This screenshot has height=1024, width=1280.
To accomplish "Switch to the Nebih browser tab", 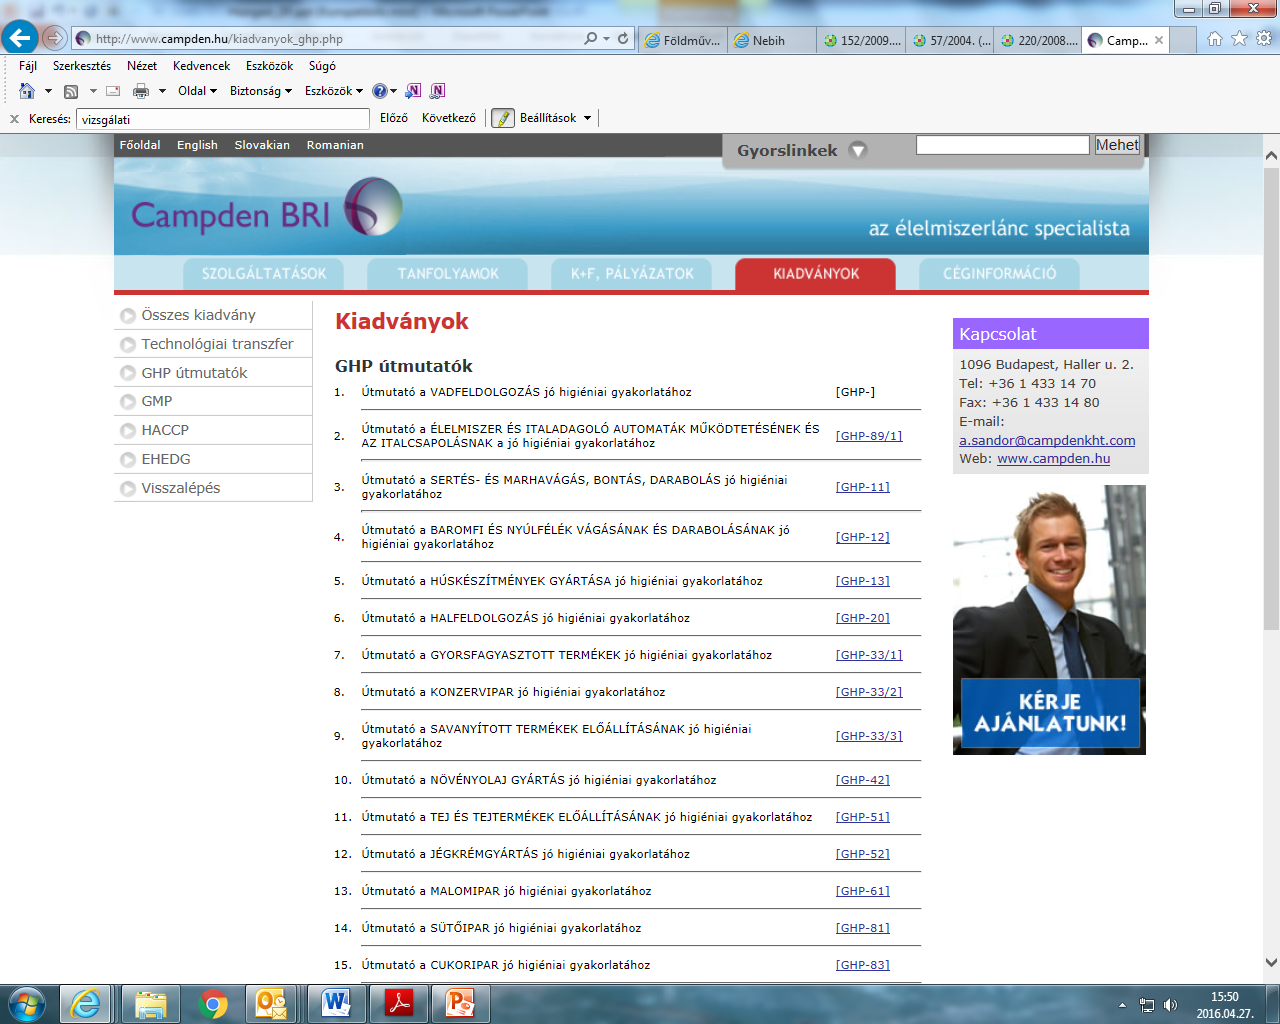I will click(771, 40).
